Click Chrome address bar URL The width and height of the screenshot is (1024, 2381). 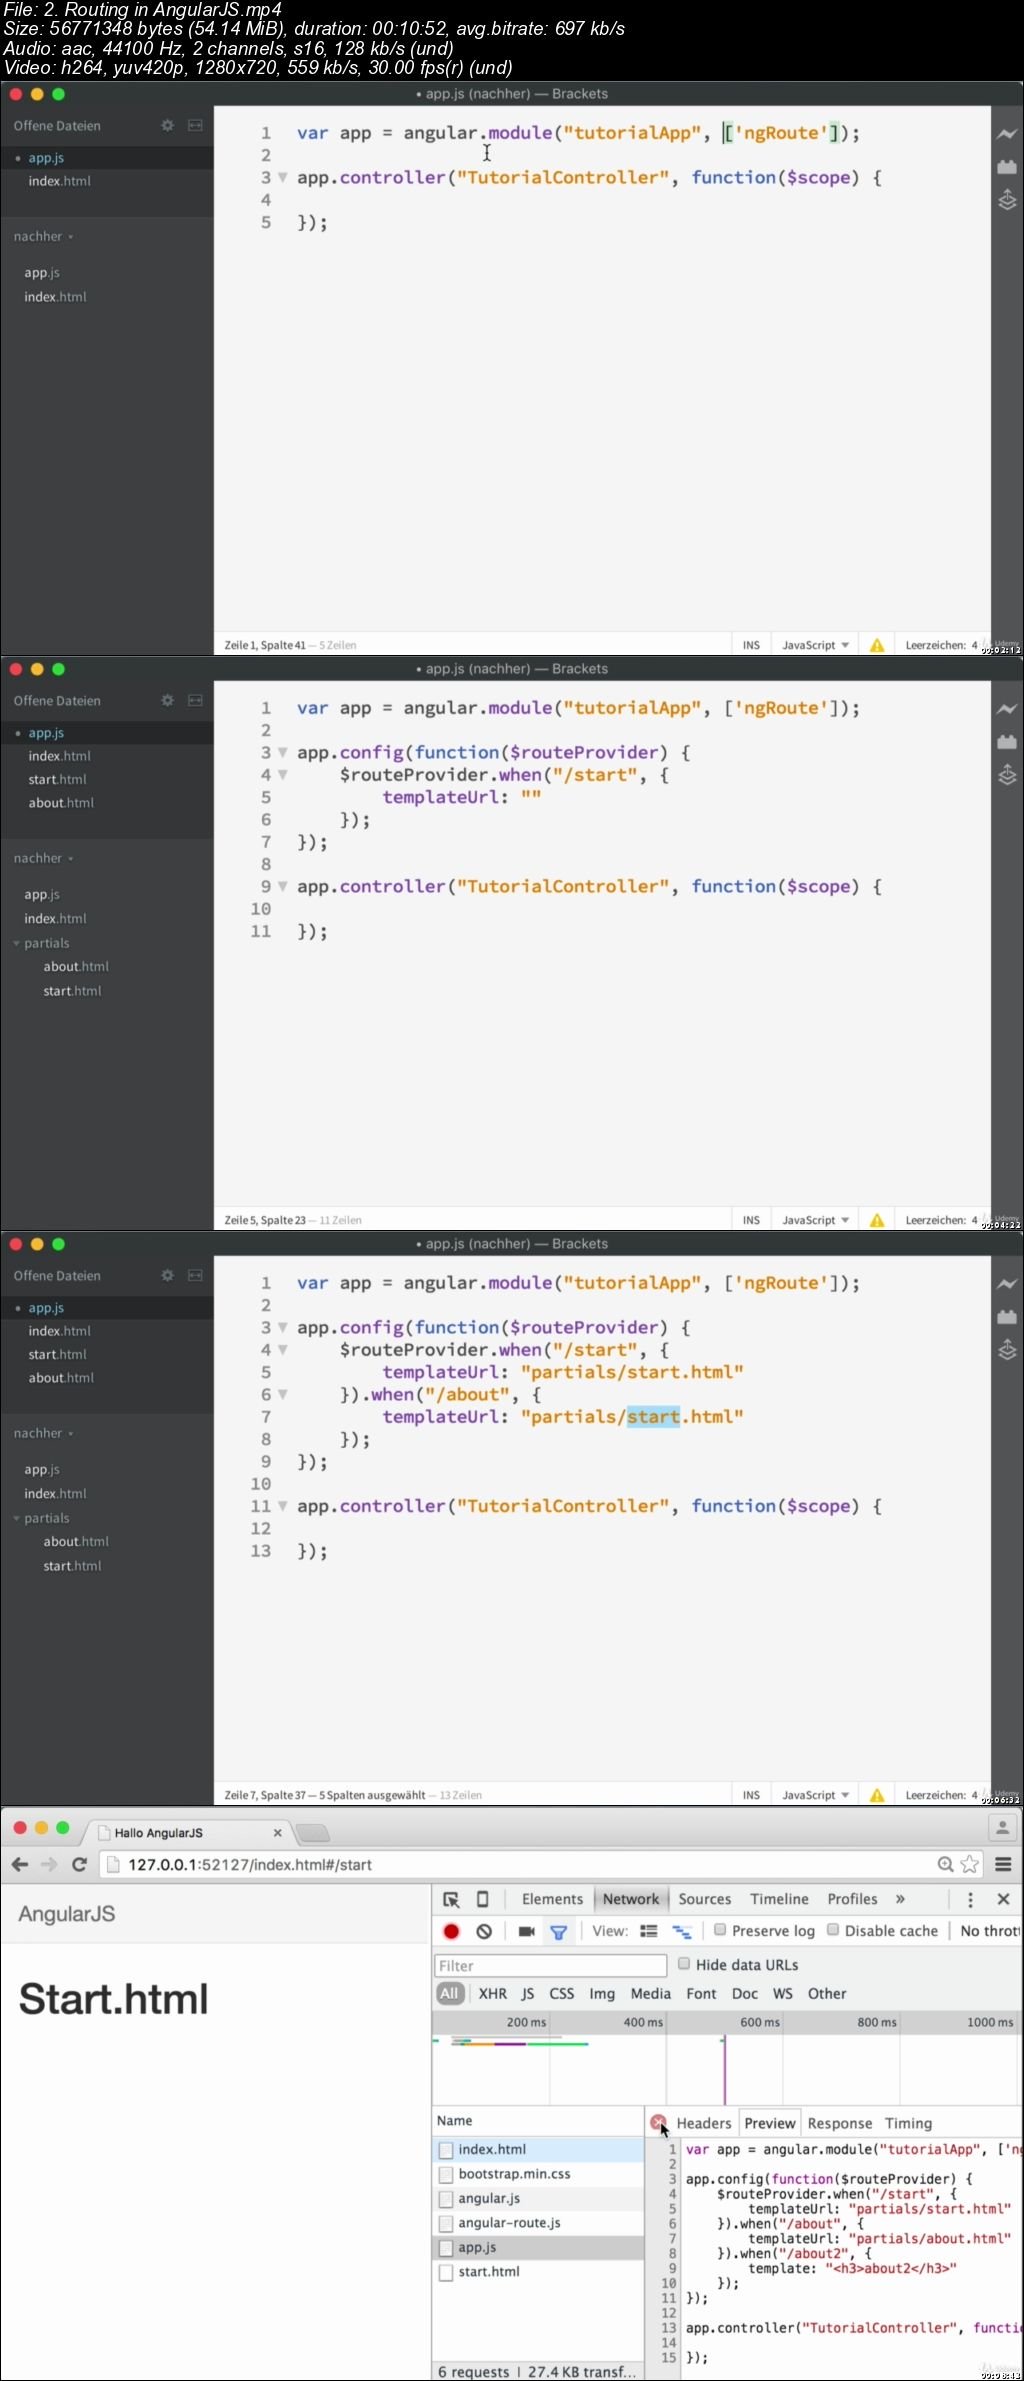click(250, 1865)
